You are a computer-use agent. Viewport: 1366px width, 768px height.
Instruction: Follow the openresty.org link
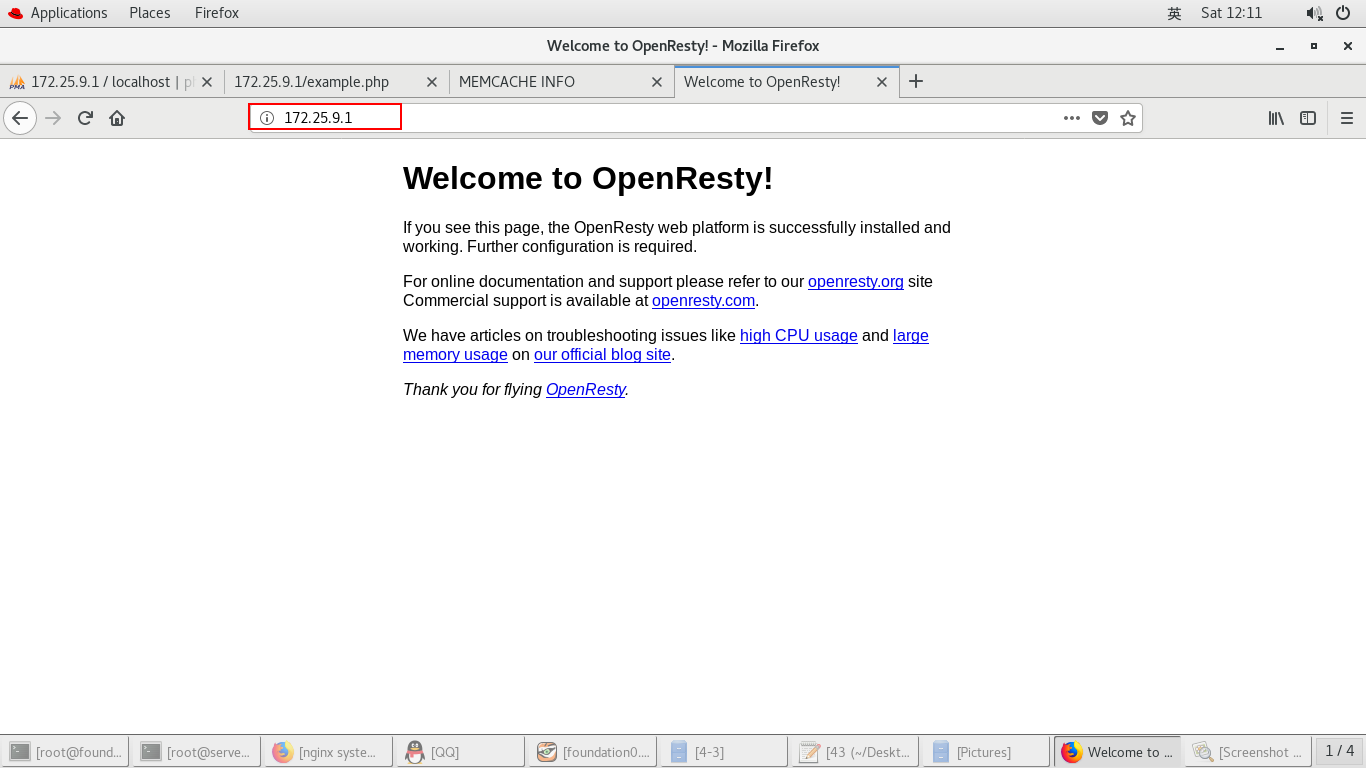856,282
